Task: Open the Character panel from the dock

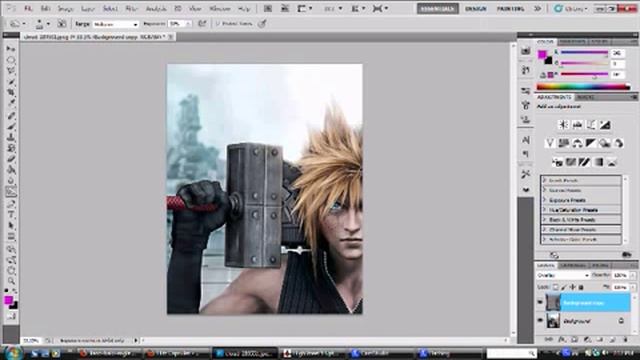Action: click(526, 140)
